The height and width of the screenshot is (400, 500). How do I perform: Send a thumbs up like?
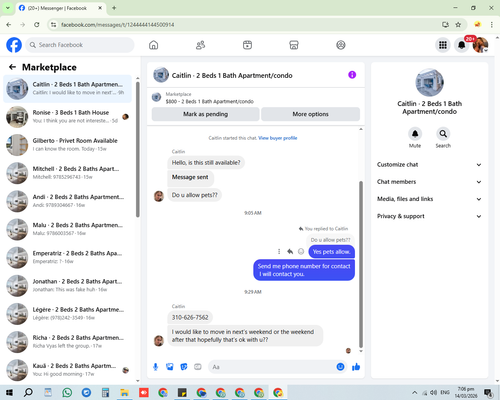[356, 367]
